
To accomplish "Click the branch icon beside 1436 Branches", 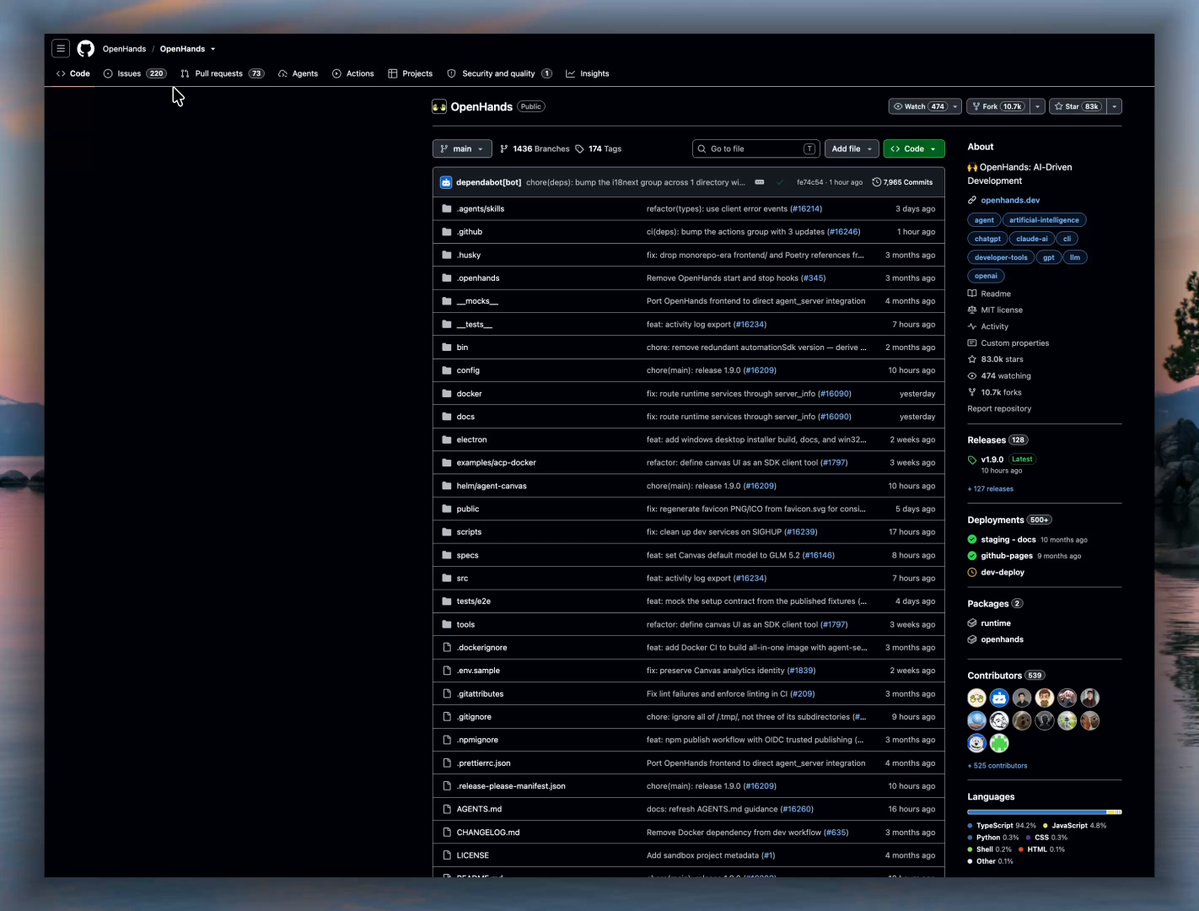I will (504, 149).
